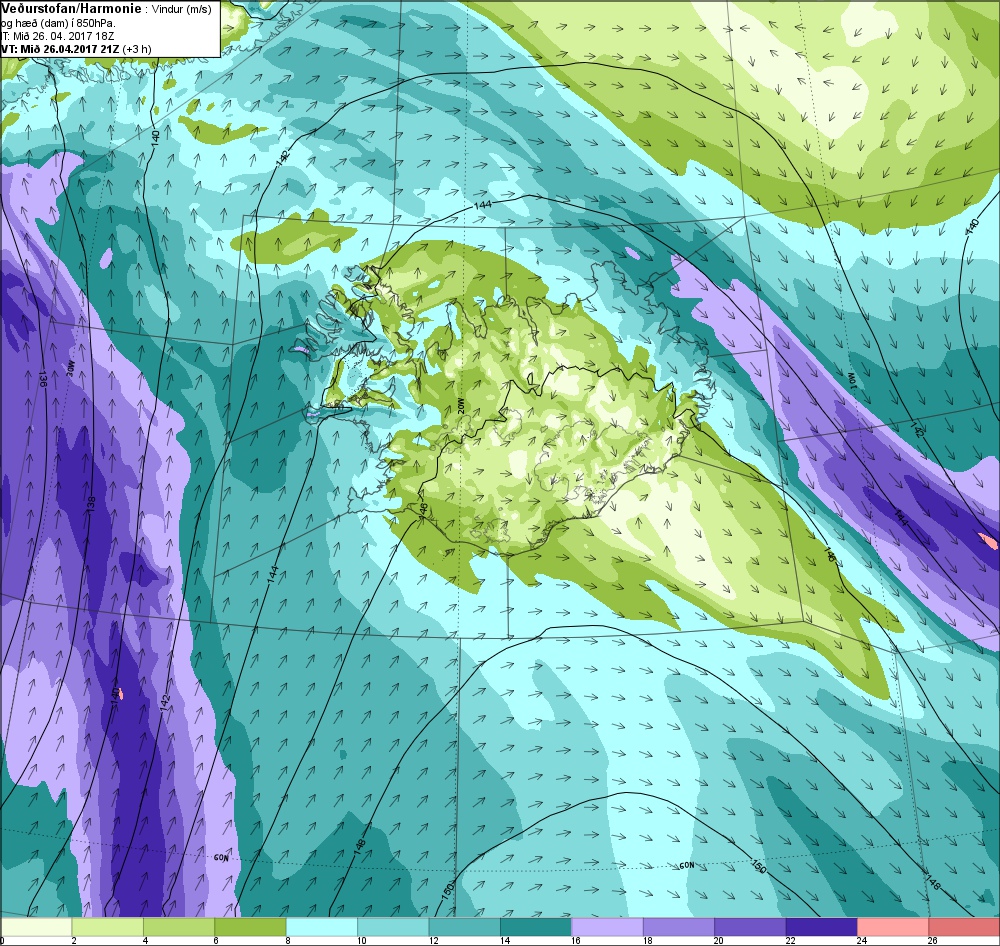
Task: Click the legend value 24
Action: point(861,940)
